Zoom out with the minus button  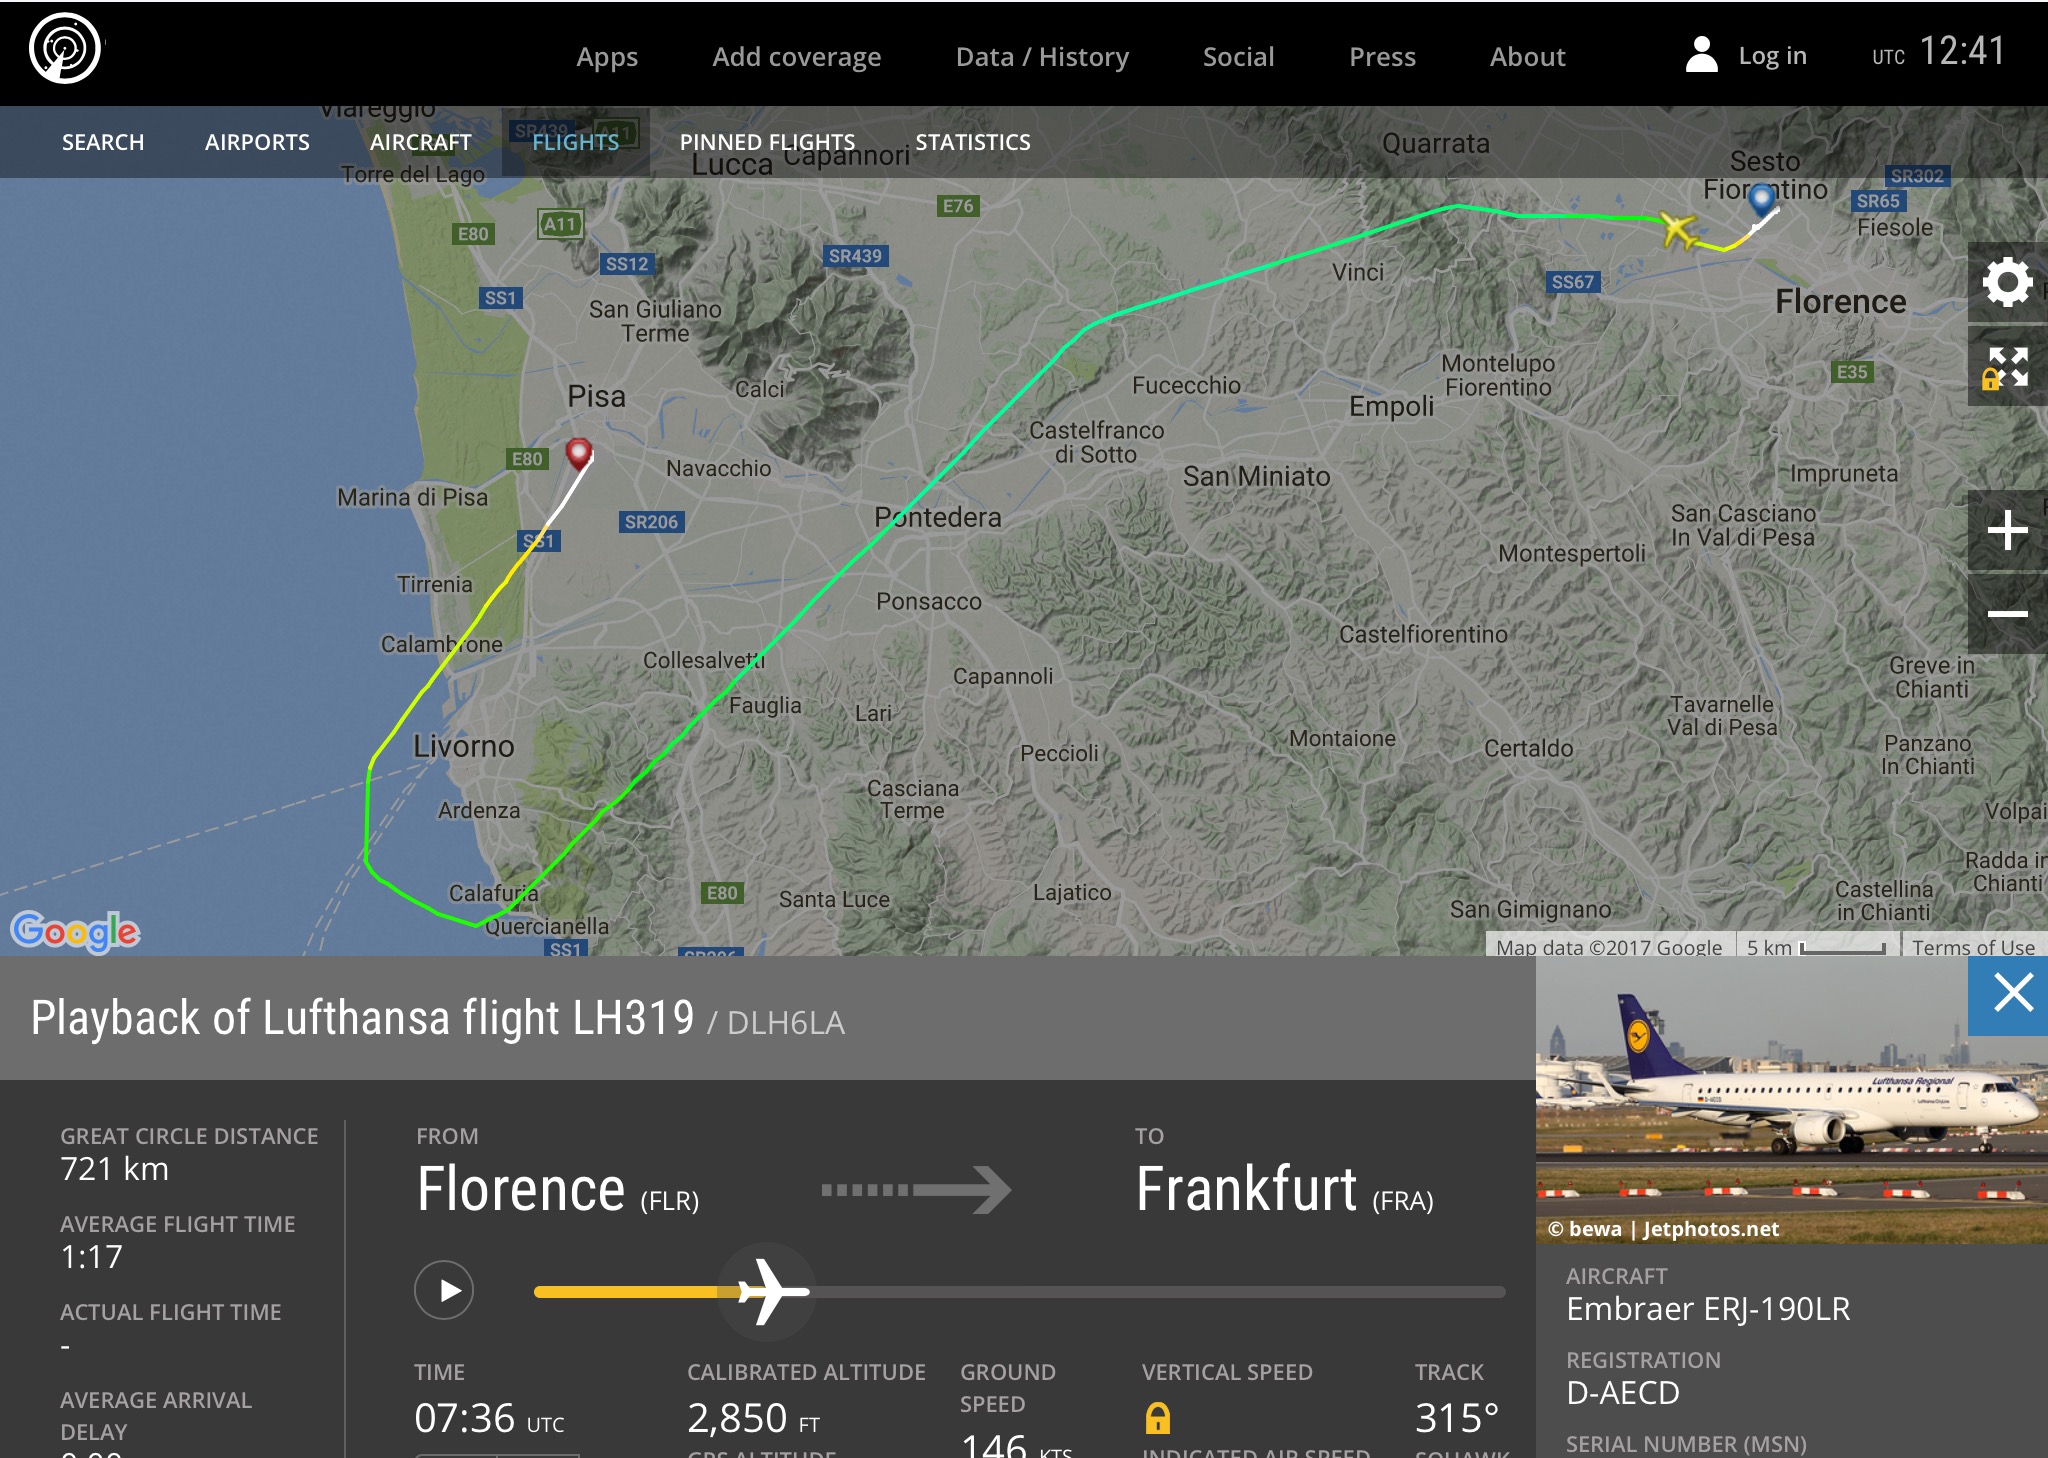pos(2007,614)
